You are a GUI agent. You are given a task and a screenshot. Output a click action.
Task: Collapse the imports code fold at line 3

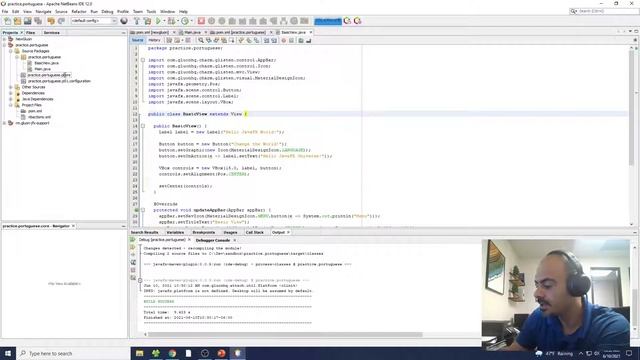click(x=143, y=60)
